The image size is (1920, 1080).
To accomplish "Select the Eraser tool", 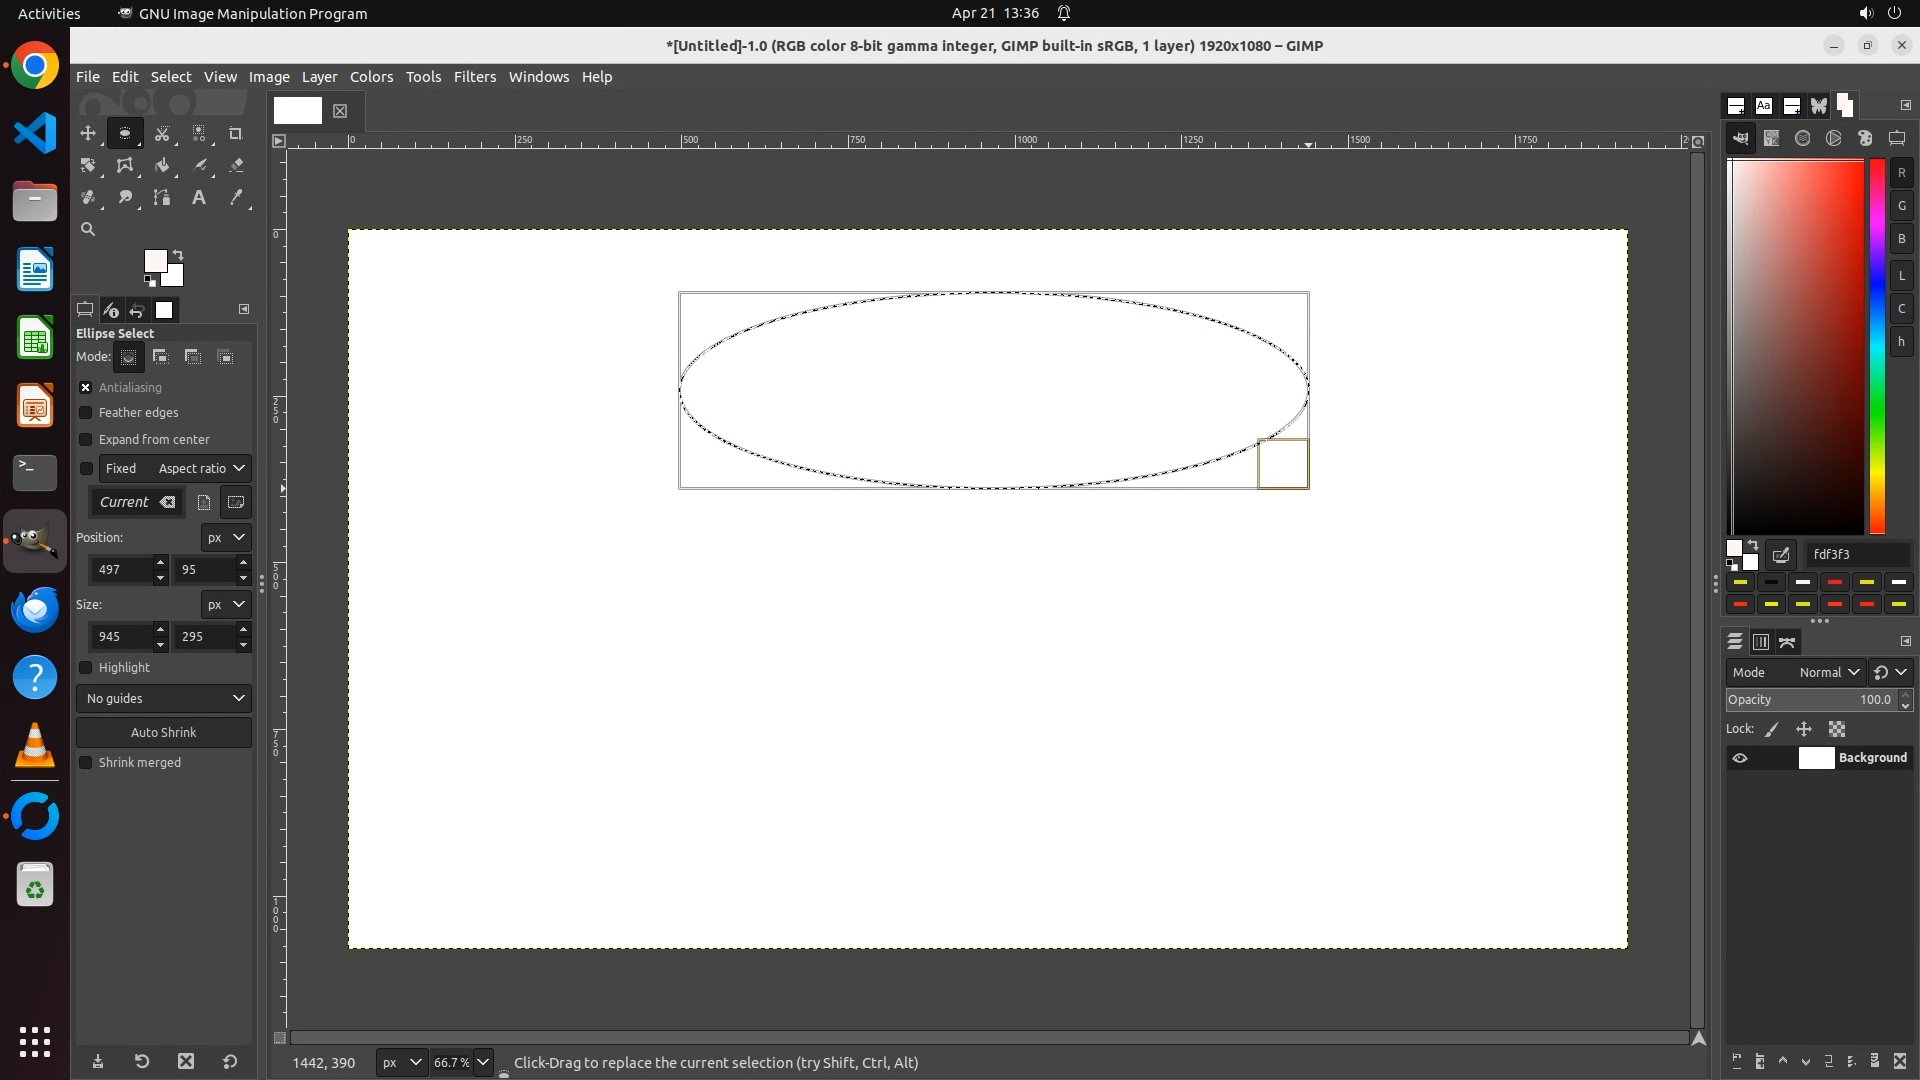I will pos(236,165).
